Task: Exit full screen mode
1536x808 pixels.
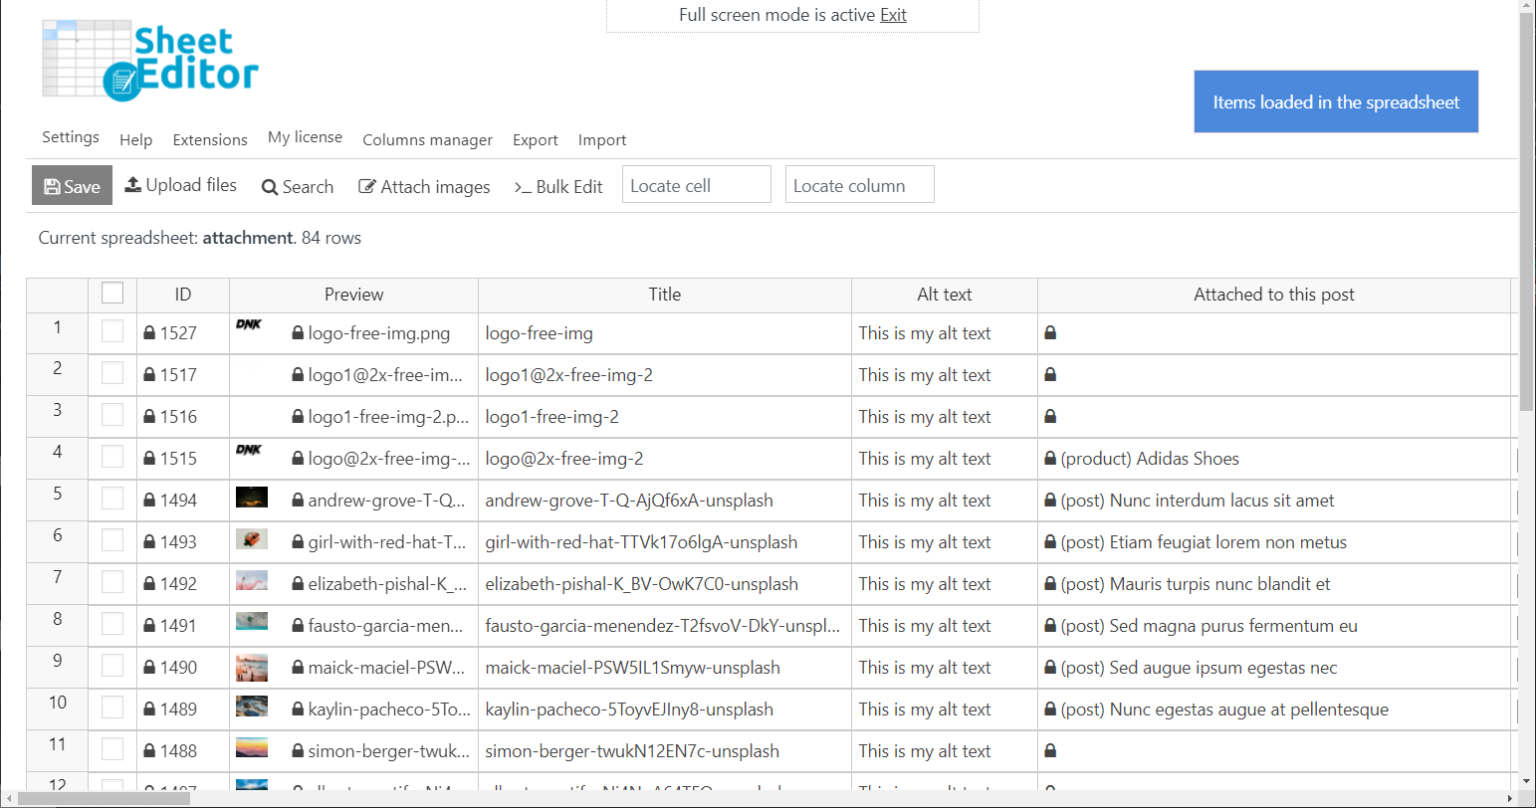Action: pos(893,15)
